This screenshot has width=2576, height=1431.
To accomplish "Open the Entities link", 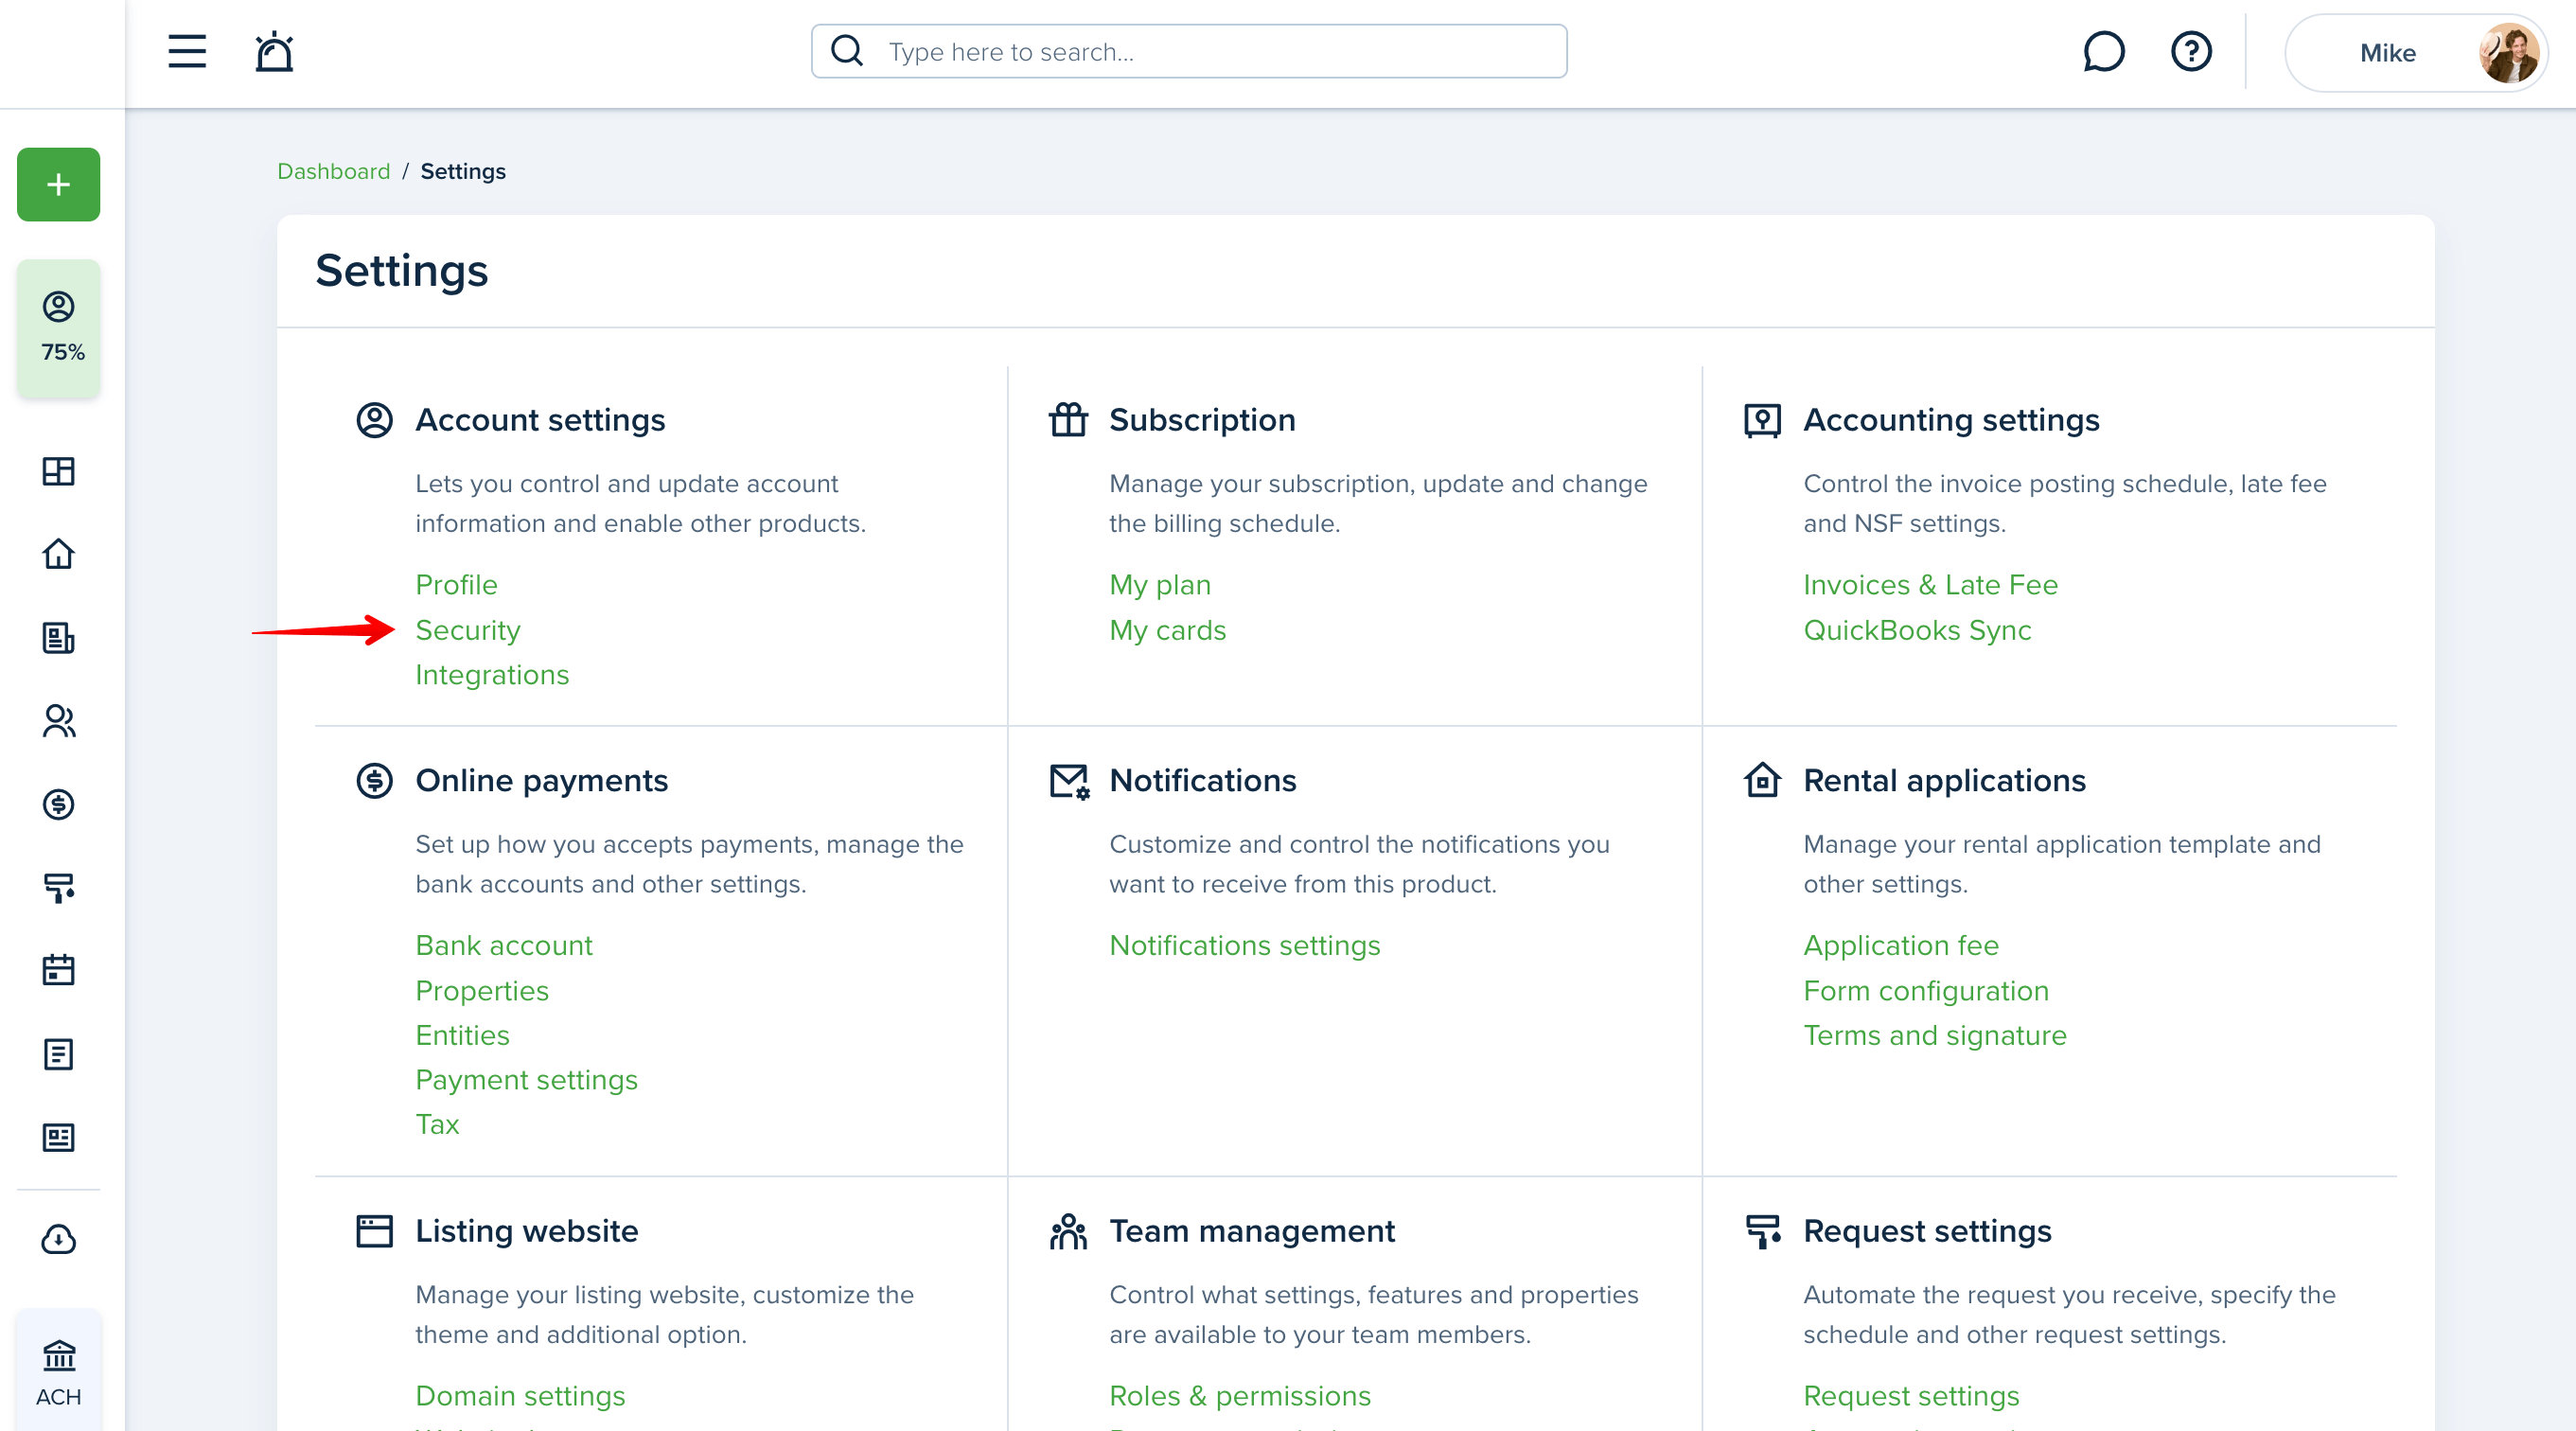I will (462, 1035).
